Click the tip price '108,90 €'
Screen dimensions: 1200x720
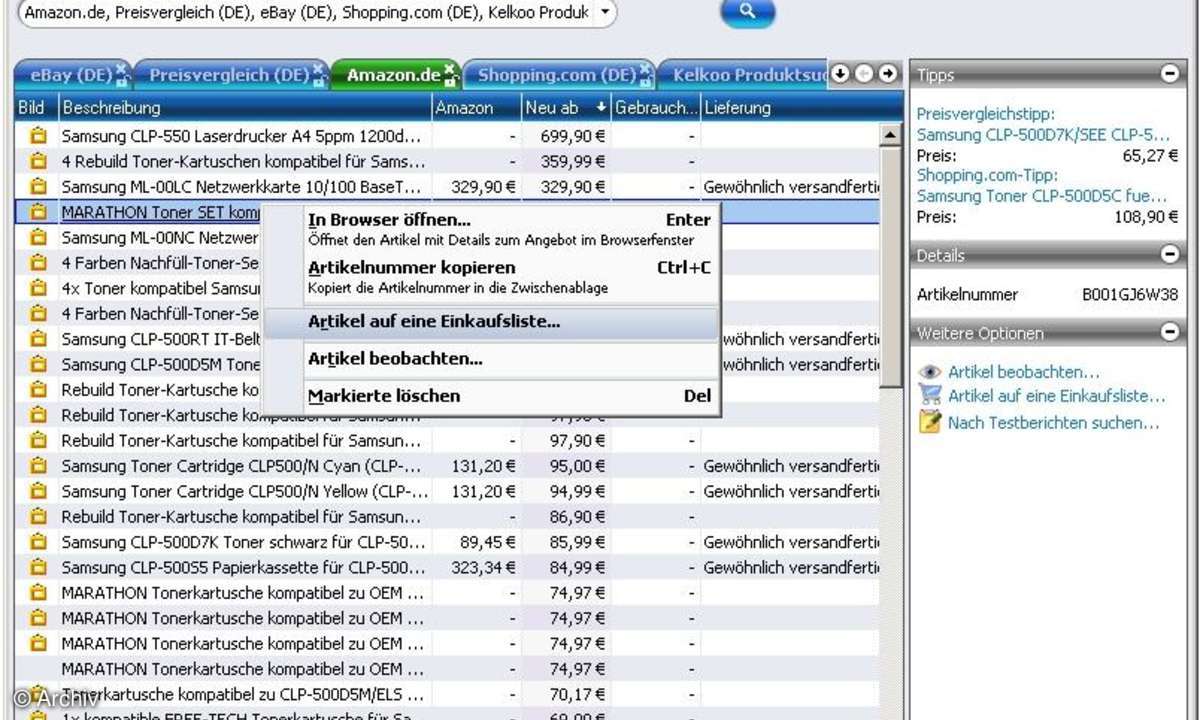pos(1146,216)
